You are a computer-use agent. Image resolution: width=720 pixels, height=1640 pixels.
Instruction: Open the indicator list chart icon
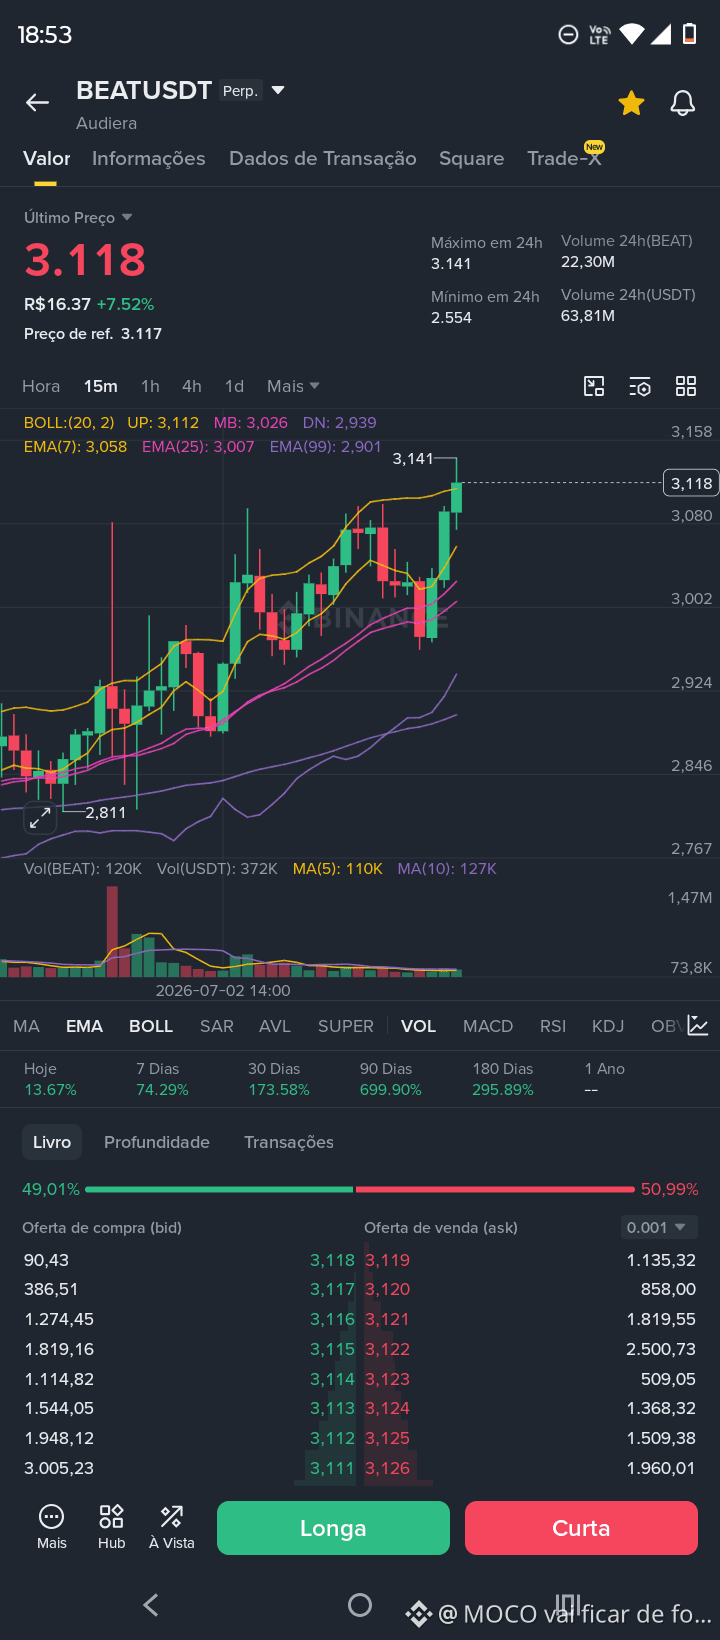pyautogui.click(x=698, y=1026)
